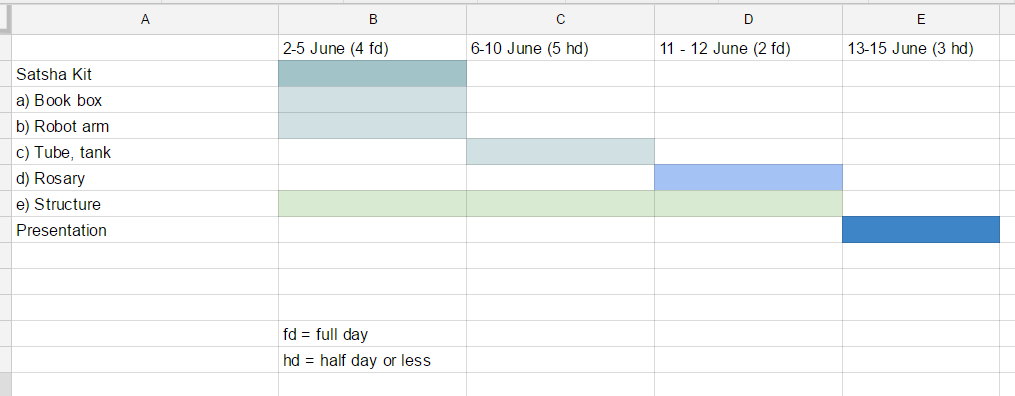
Task: Select the dark blue Presentation bar cell
Action: [x=921, y=230]
